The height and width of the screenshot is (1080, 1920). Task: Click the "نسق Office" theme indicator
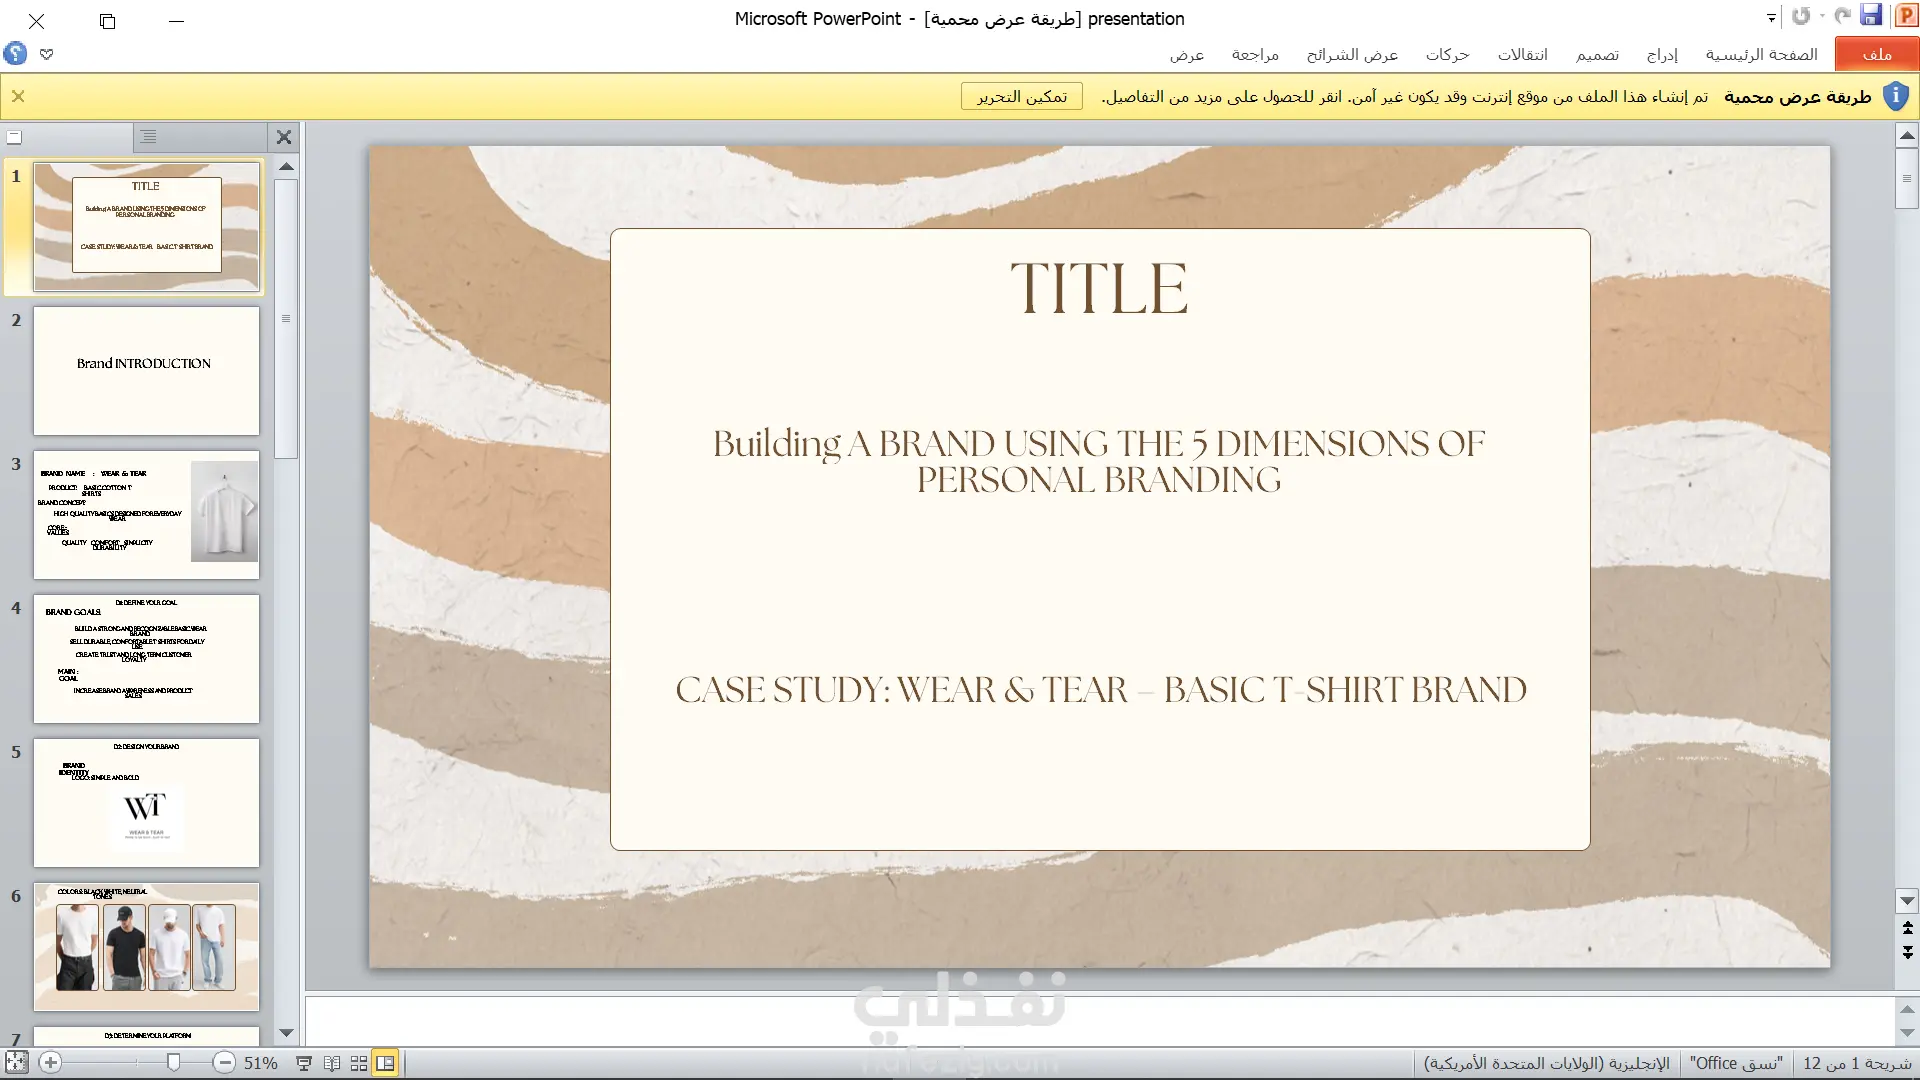click(1736, 1063)
